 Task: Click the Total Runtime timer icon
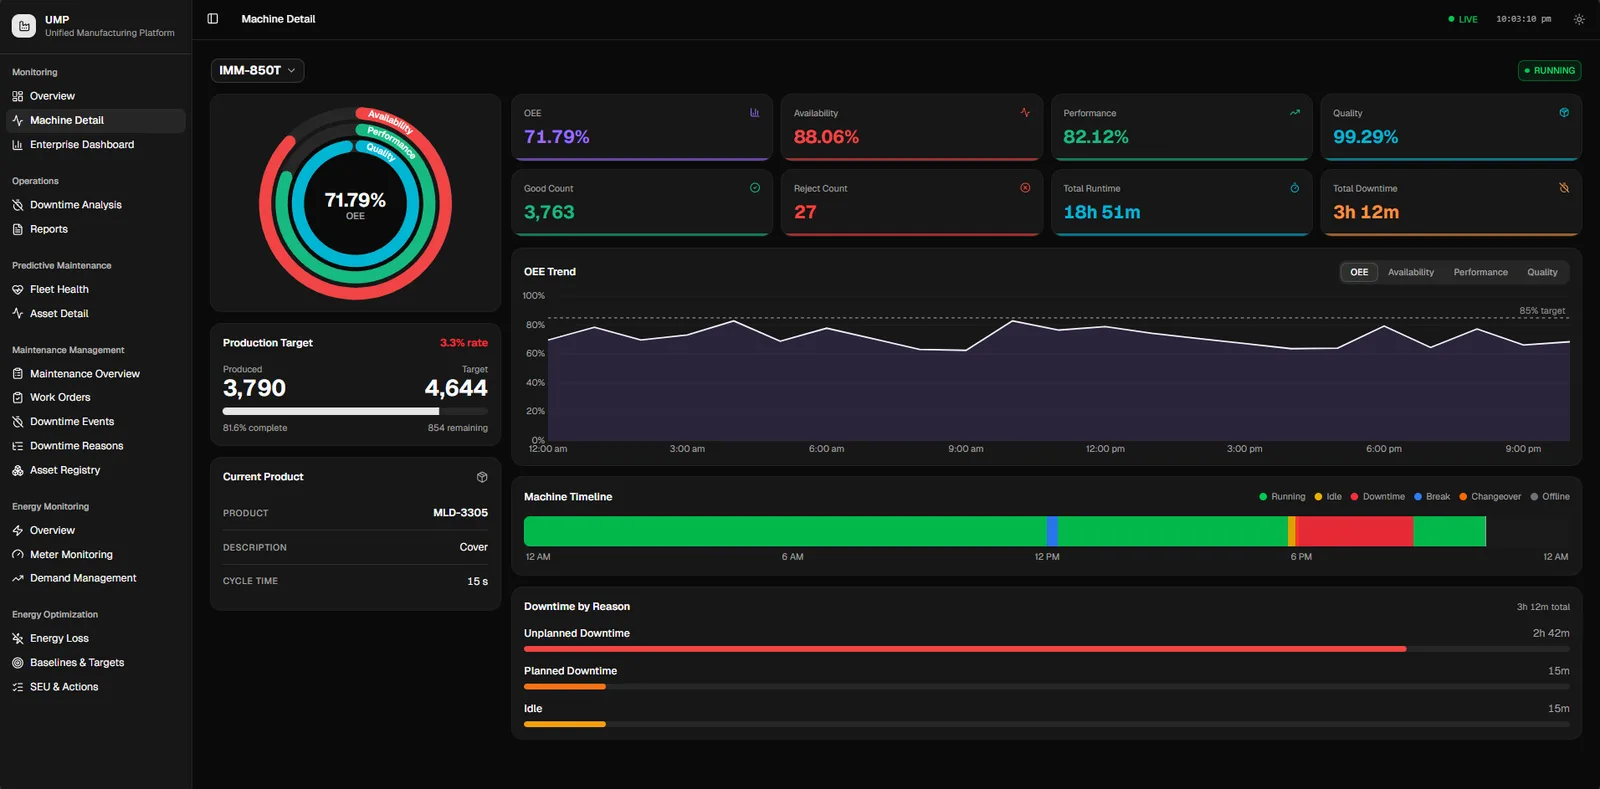[x=1295, y=187]
